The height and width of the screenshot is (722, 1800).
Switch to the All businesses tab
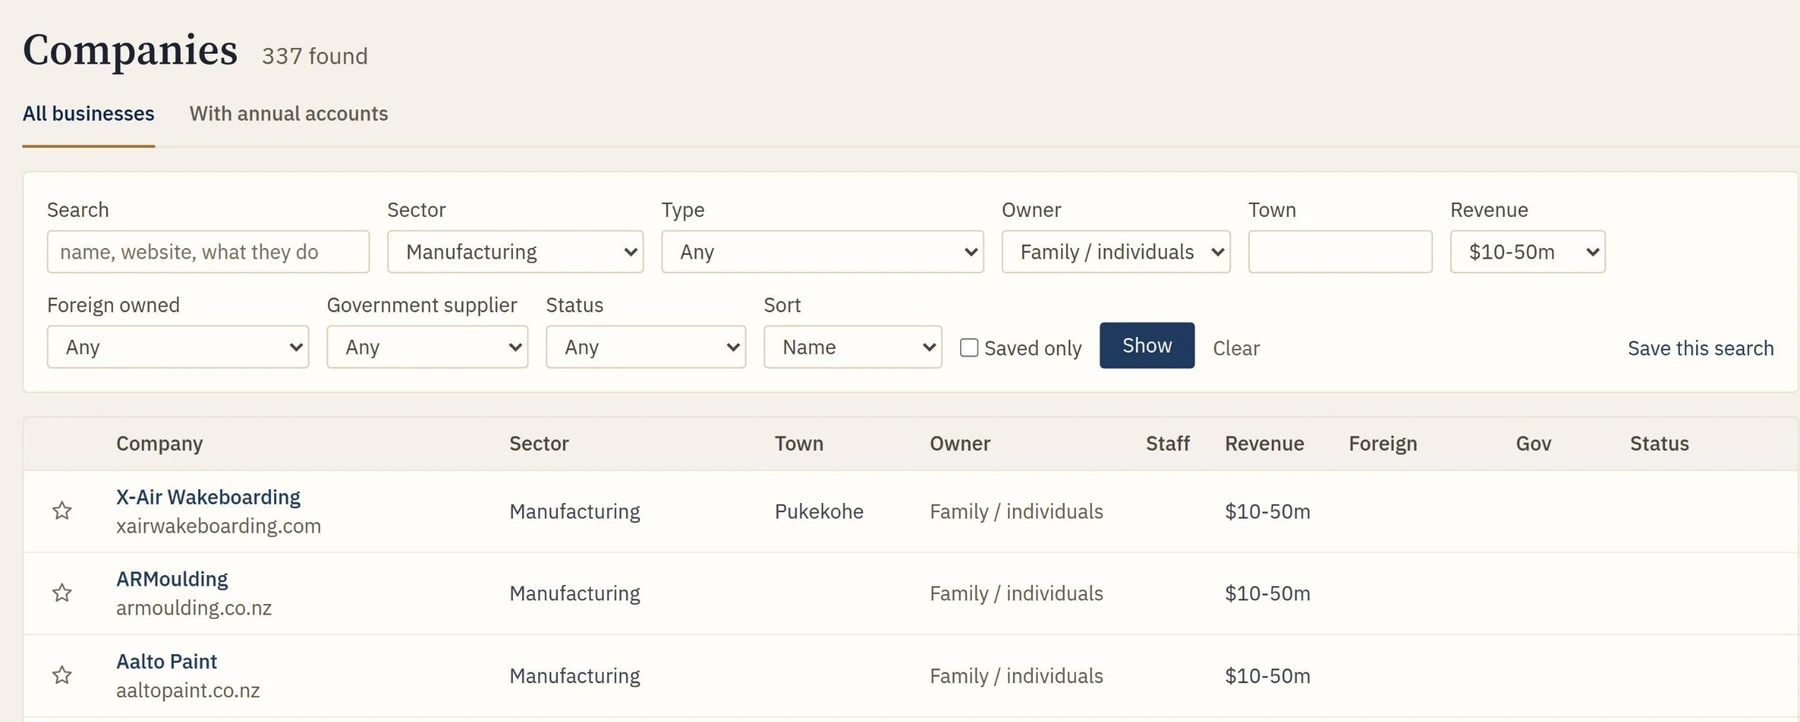tap(89, 114)
